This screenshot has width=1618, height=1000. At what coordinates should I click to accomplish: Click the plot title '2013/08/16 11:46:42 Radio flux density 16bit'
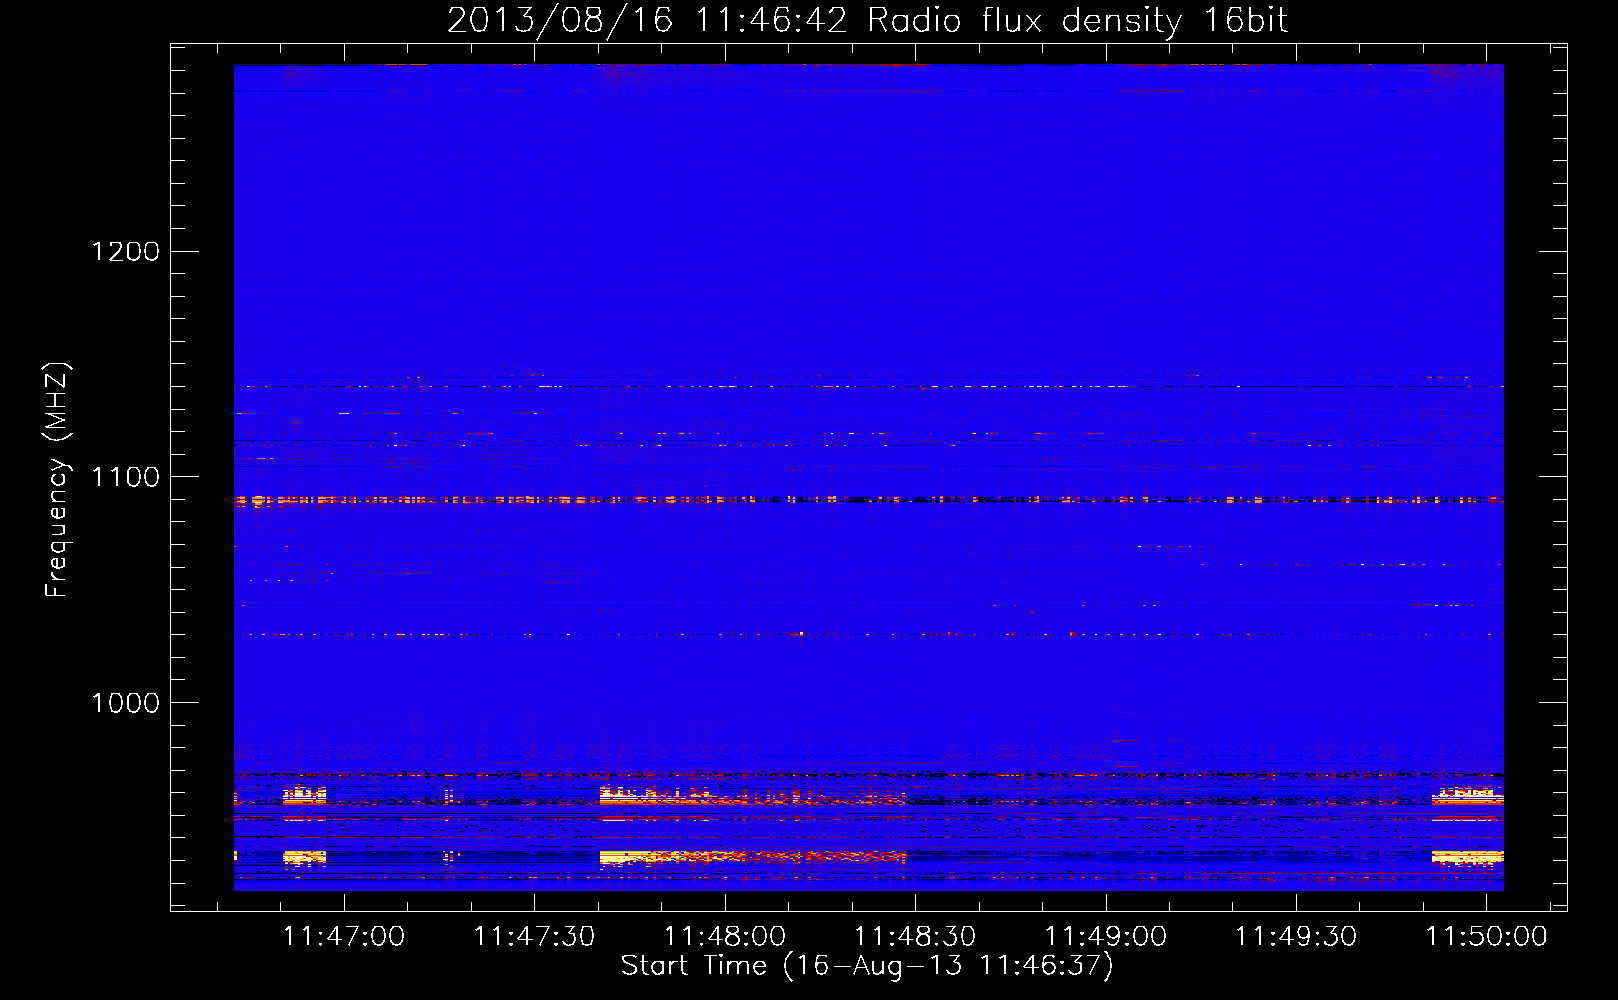[867, 20]
